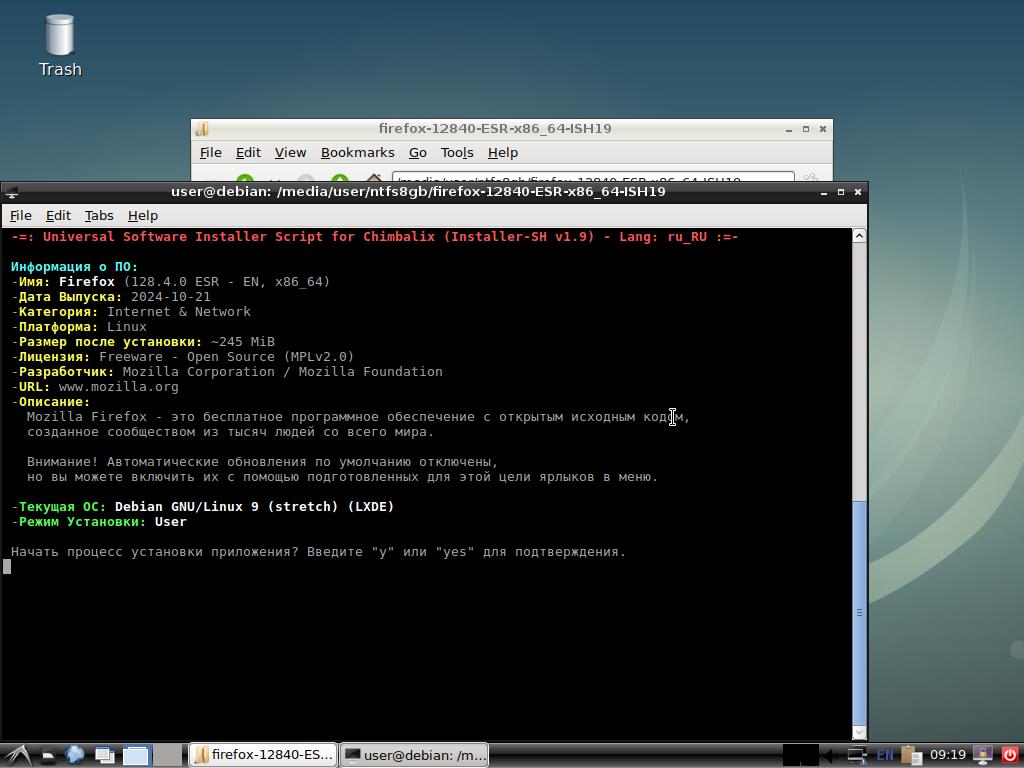This screenshot has width=1024, height=768.
Task: Click the terminal window title bar text
Action: tap(418, 192)
